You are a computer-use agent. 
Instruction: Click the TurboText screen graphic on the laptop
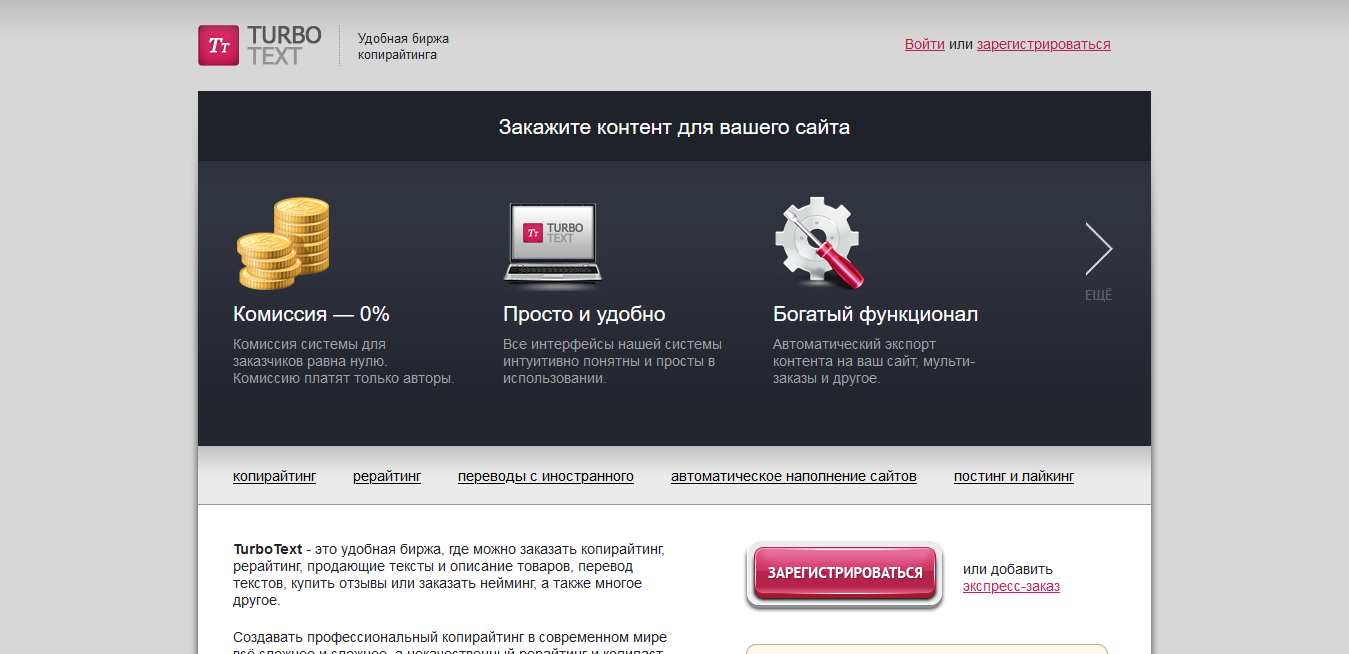tap(551, 233)
